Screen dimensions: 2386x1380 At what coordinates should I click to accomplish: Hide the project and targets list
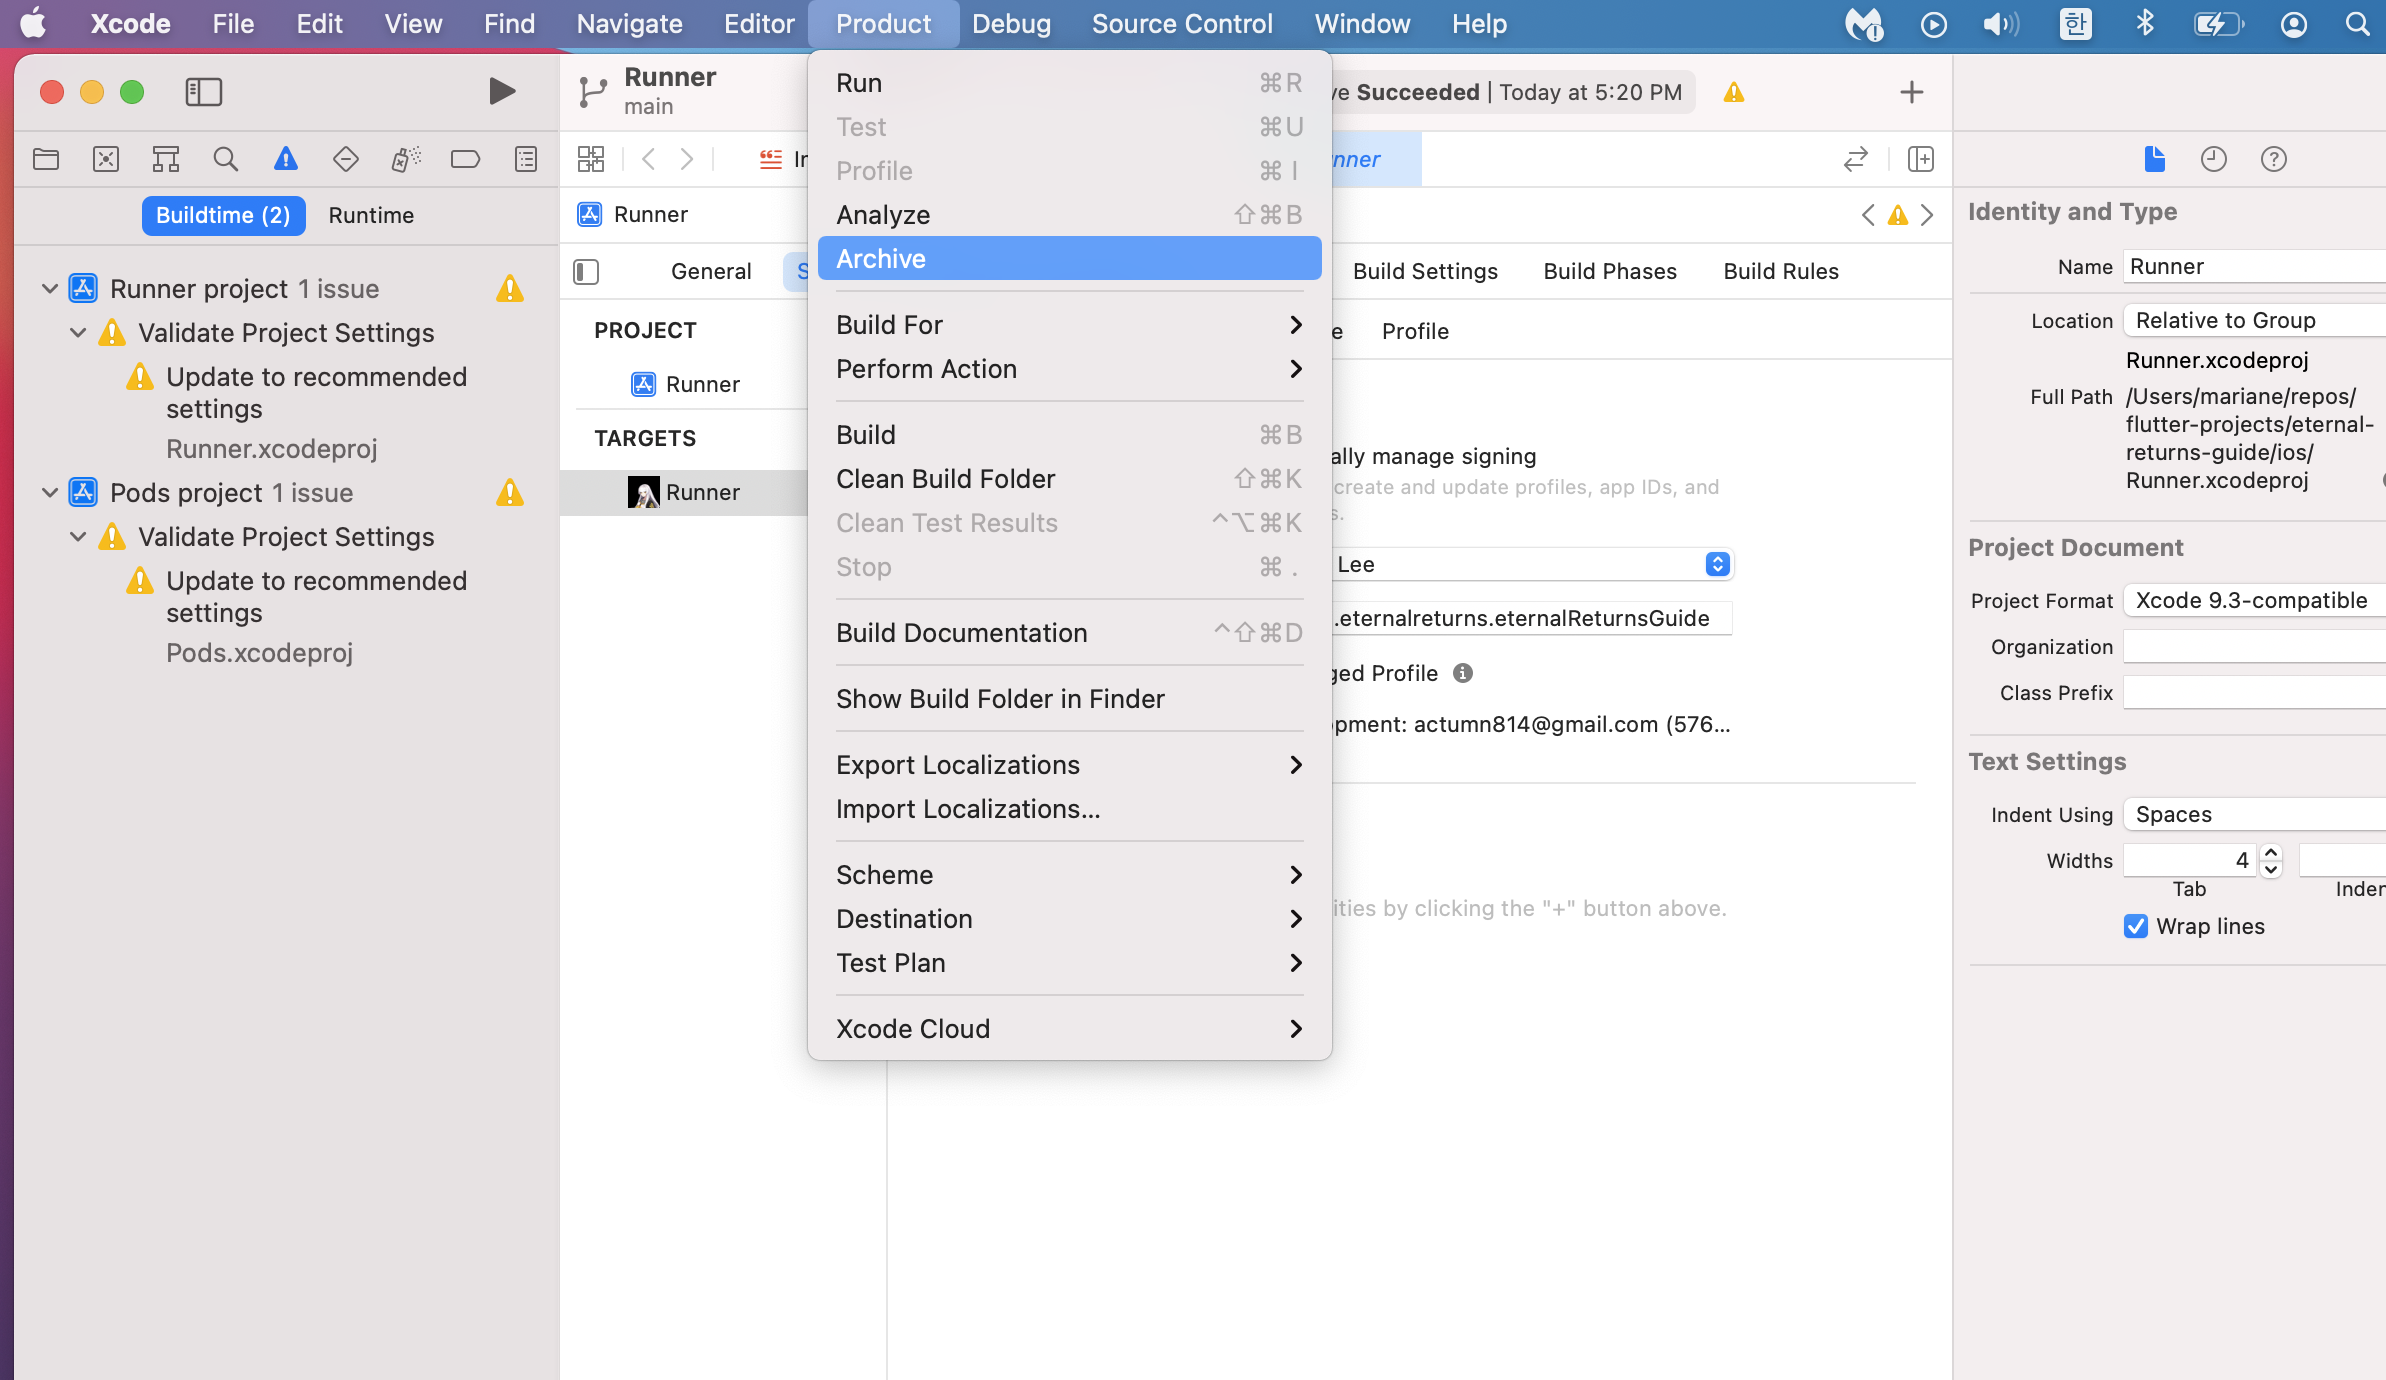click(x=586, y=271)
